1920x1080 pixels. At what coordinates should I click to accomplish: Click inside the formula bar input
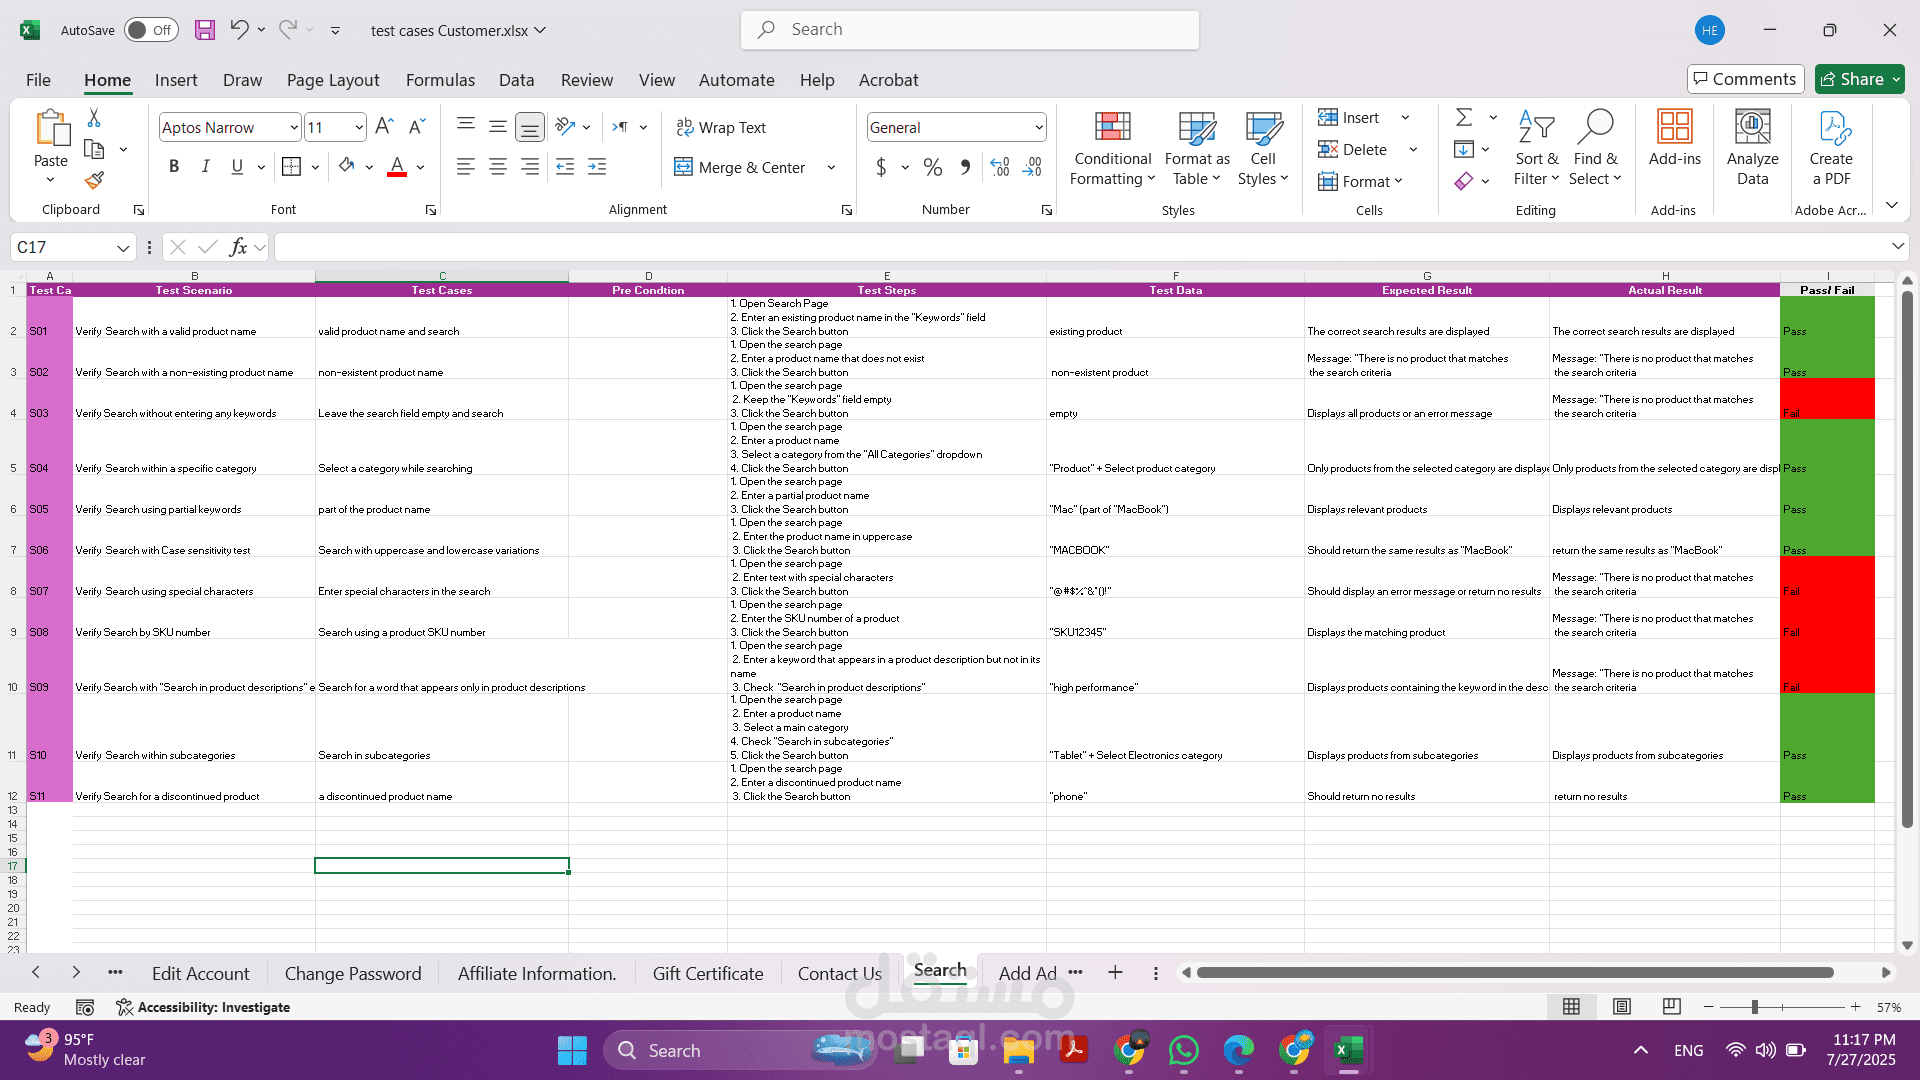(1080, 247)
